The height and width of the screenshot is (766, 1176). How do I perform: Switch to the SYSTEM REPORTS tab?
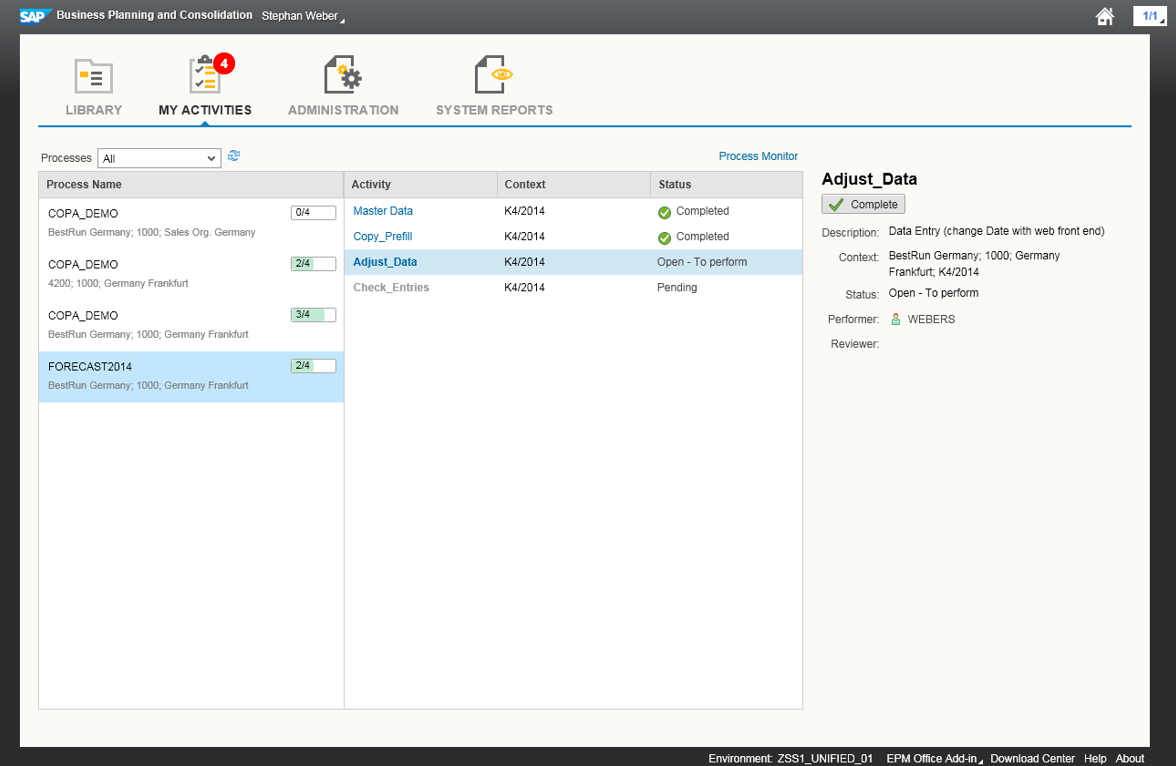tap(494, 110)
